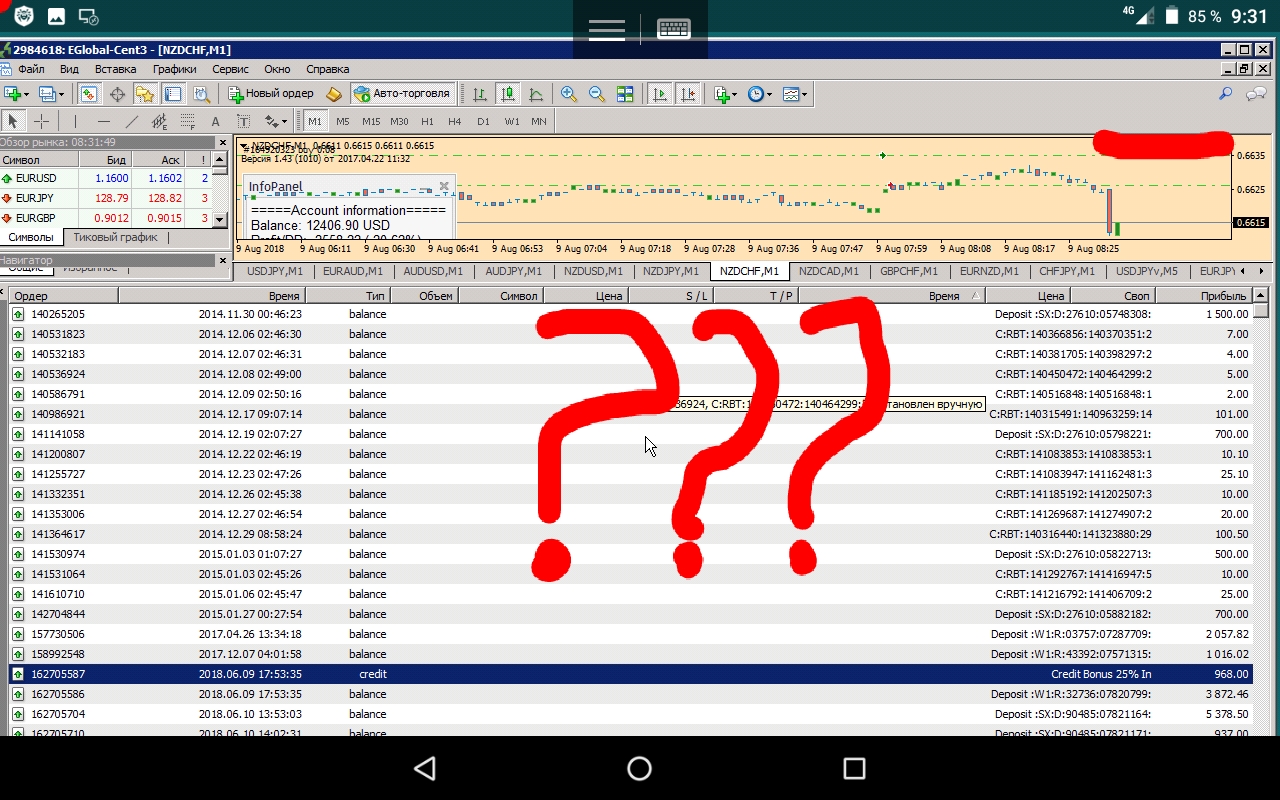Set timeframe to D1
This screenshot has height=800, width=1280.
483,121
